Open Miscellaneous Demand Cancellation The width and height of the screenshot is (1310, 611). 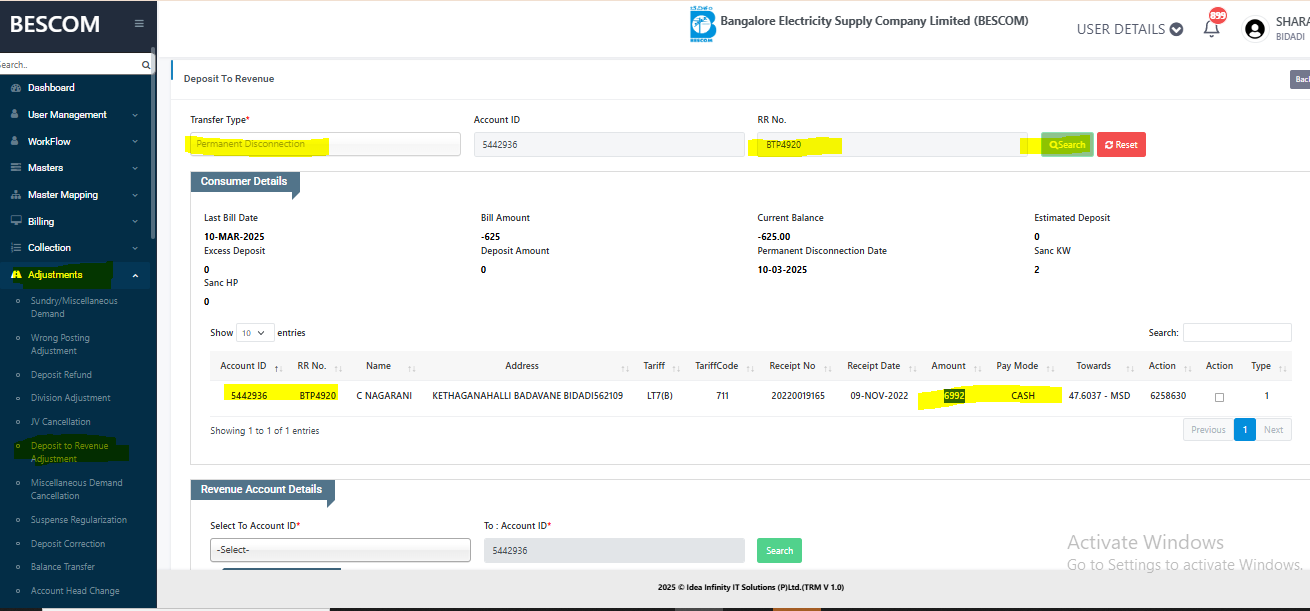pyautogui.click(x=76, y=489)
